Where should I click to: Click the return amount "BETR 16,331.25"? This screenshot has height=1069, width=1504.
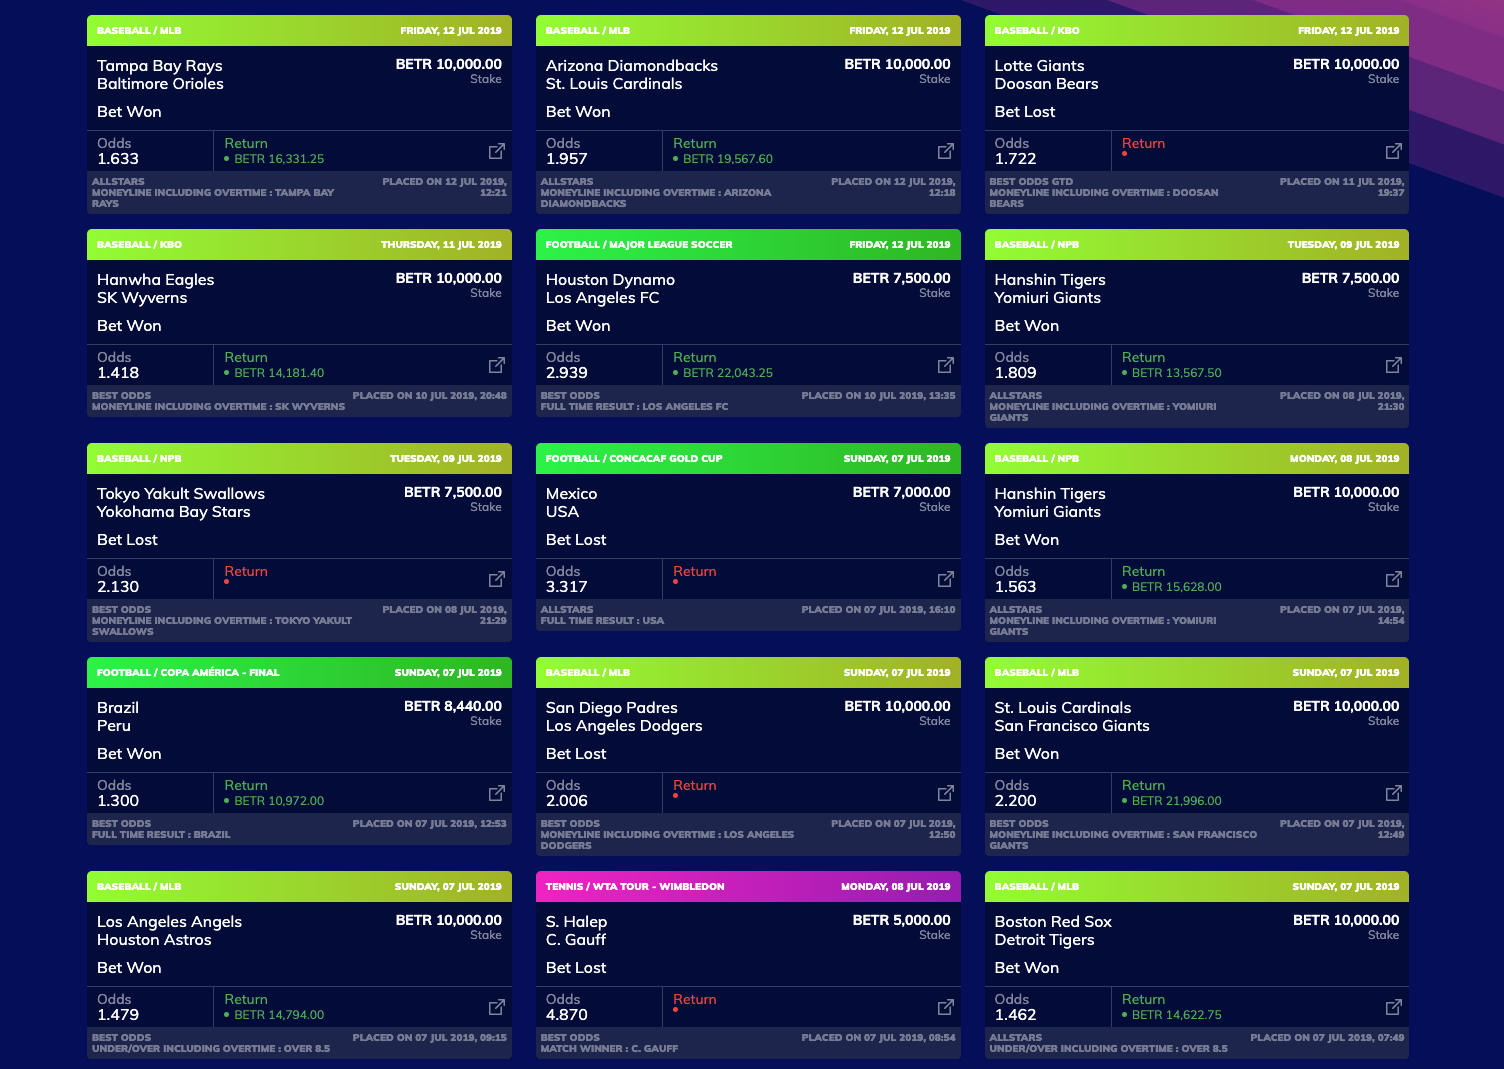(279, 159)
